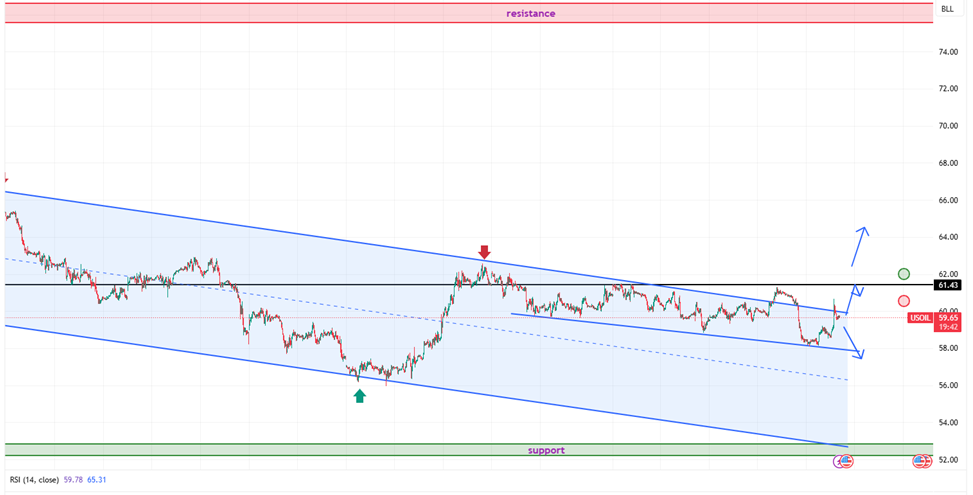Click the green up arrow marker
The image size is (973, 495).
[x=359, y=395]
